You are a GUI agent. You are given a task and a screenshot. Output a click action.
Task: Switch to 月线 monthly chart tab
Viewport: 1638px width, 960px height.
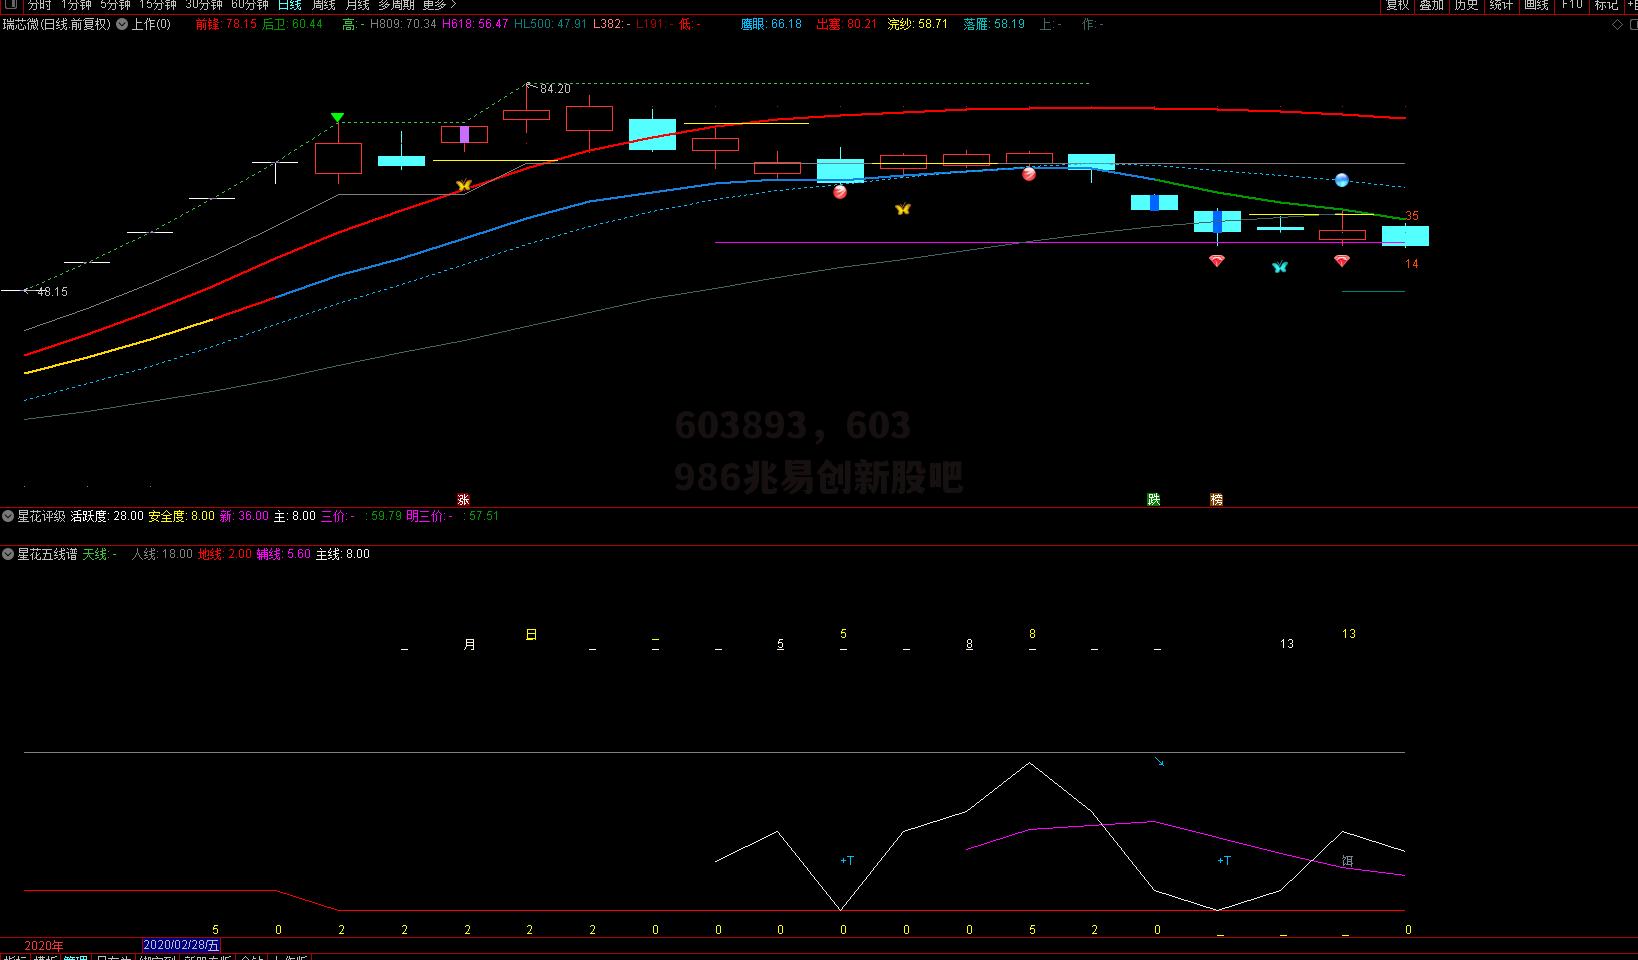point(357,5)
